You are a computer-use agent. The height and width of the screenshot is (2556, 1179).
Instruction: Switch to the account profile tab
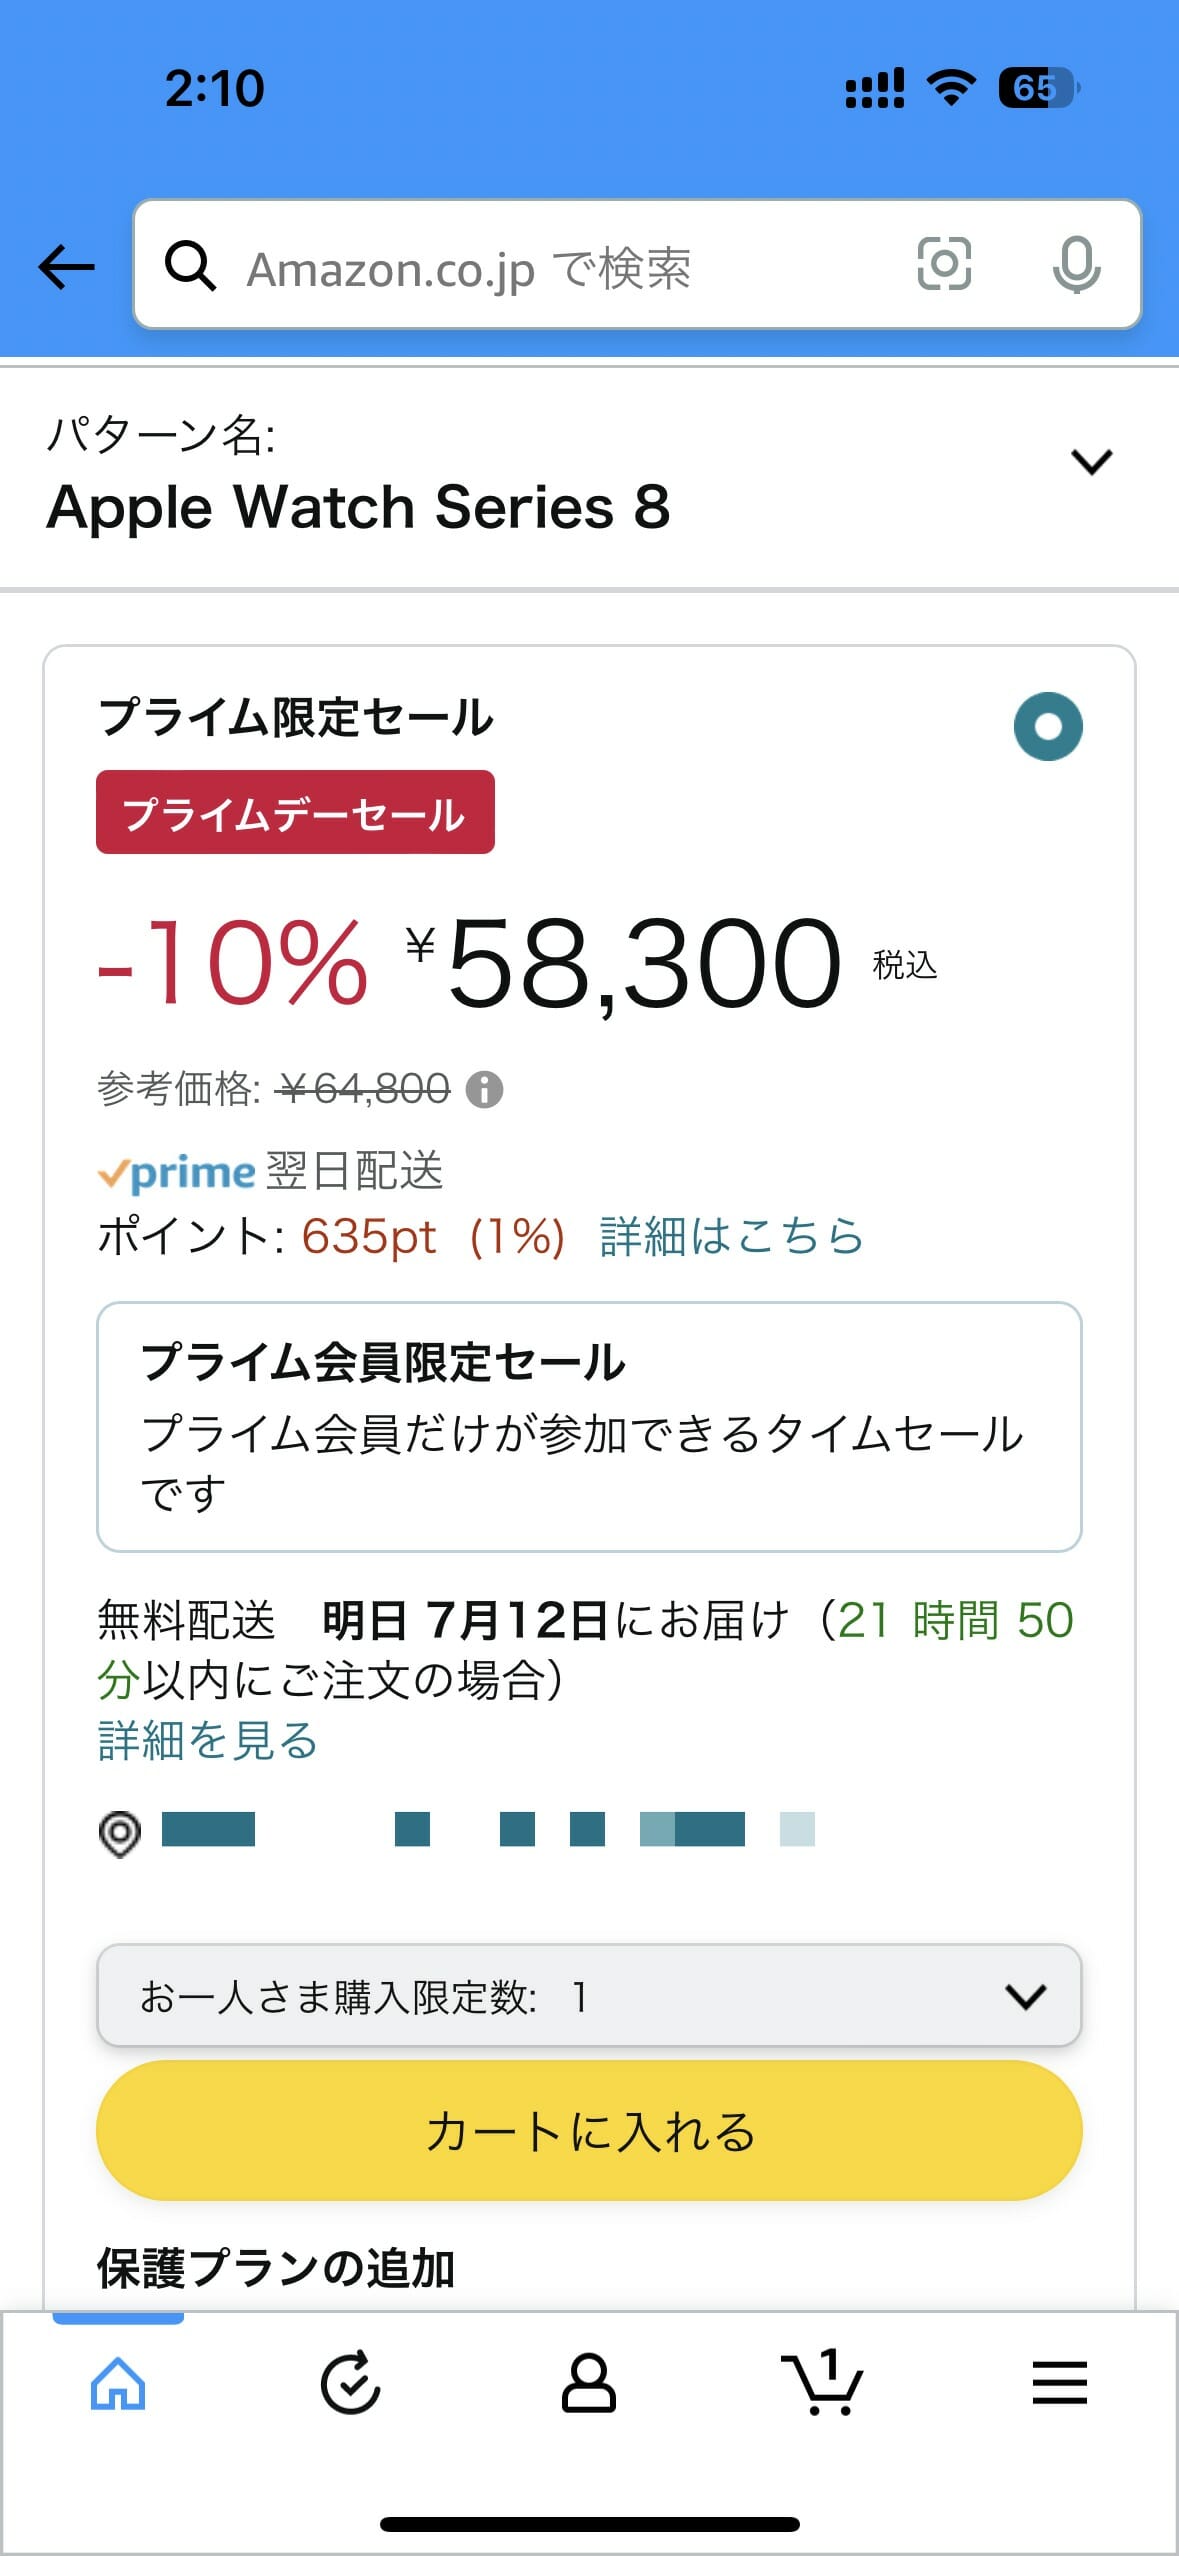(588, 2384)
